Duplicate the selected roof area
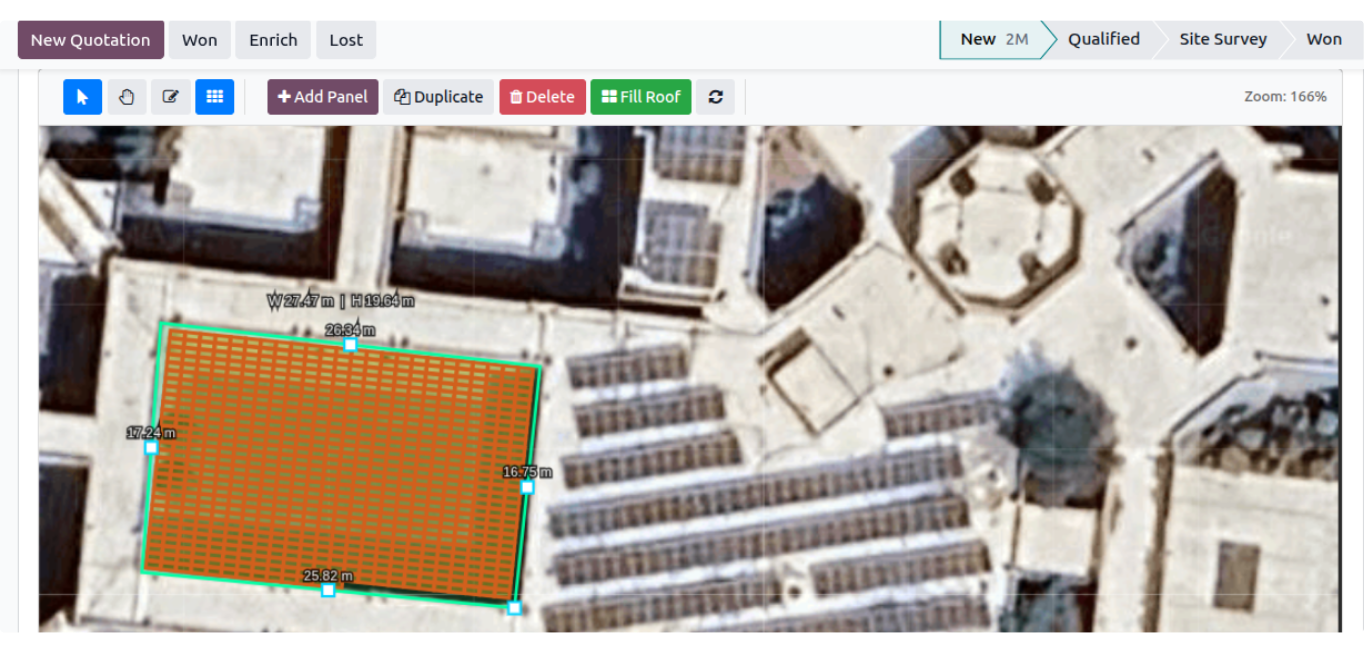 coord(438,97)
